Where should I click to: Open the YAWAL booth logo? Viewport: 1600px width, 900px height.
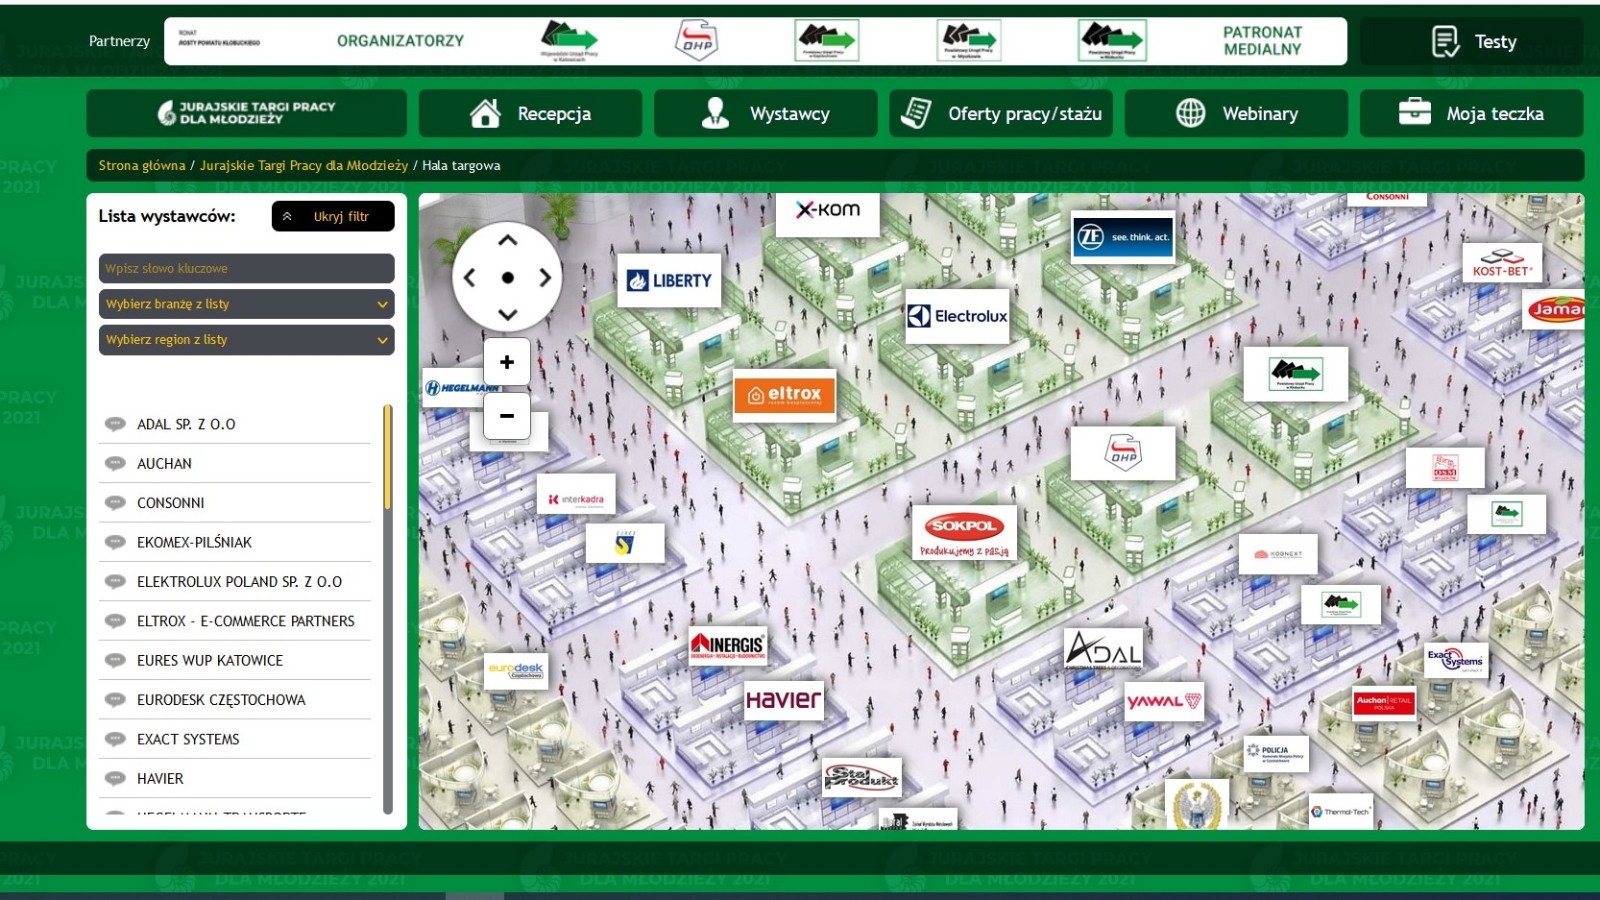pos(1164,701)
